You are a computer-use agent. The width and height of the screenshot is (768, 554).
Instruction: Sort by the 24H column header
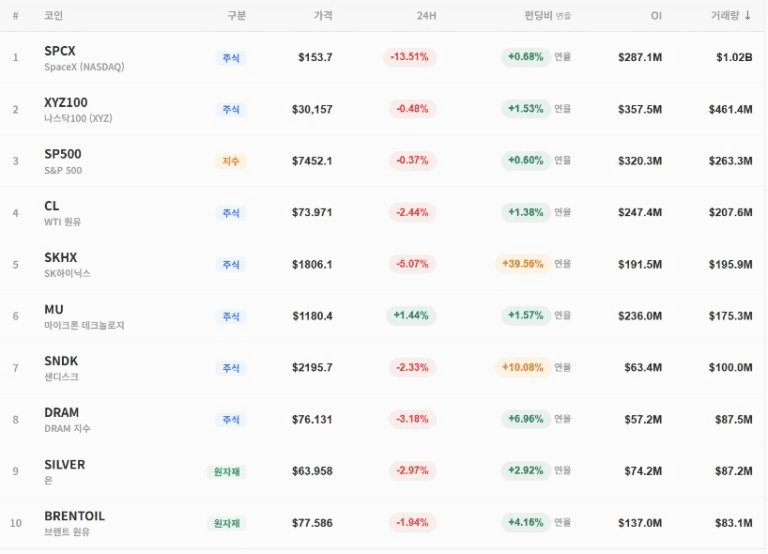[x=426, y=16]
